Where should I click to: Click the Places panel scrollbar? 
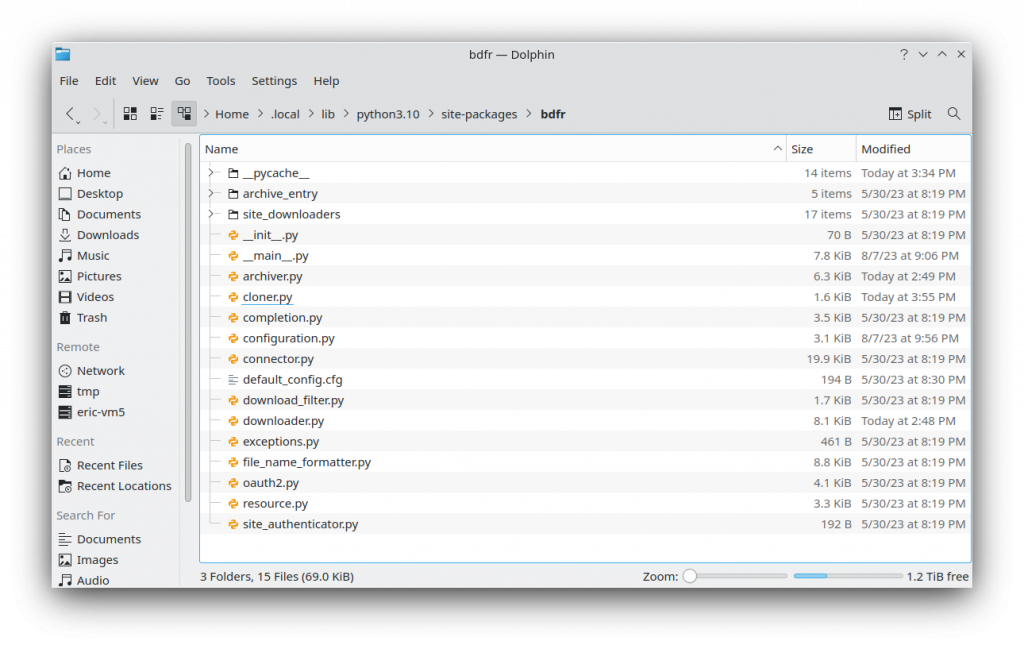188,323
